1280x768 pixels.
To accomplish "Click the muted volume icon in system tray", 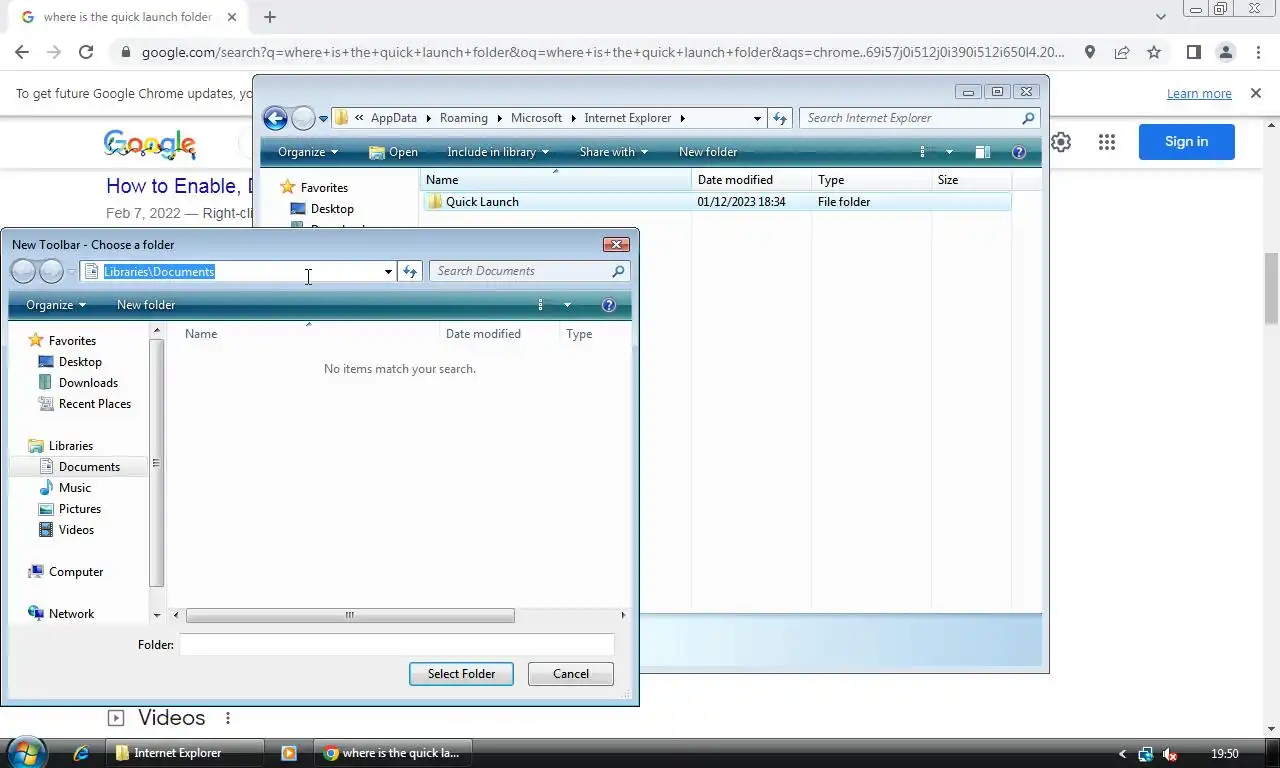I will pyautogui.click(x=1169, y=754).
